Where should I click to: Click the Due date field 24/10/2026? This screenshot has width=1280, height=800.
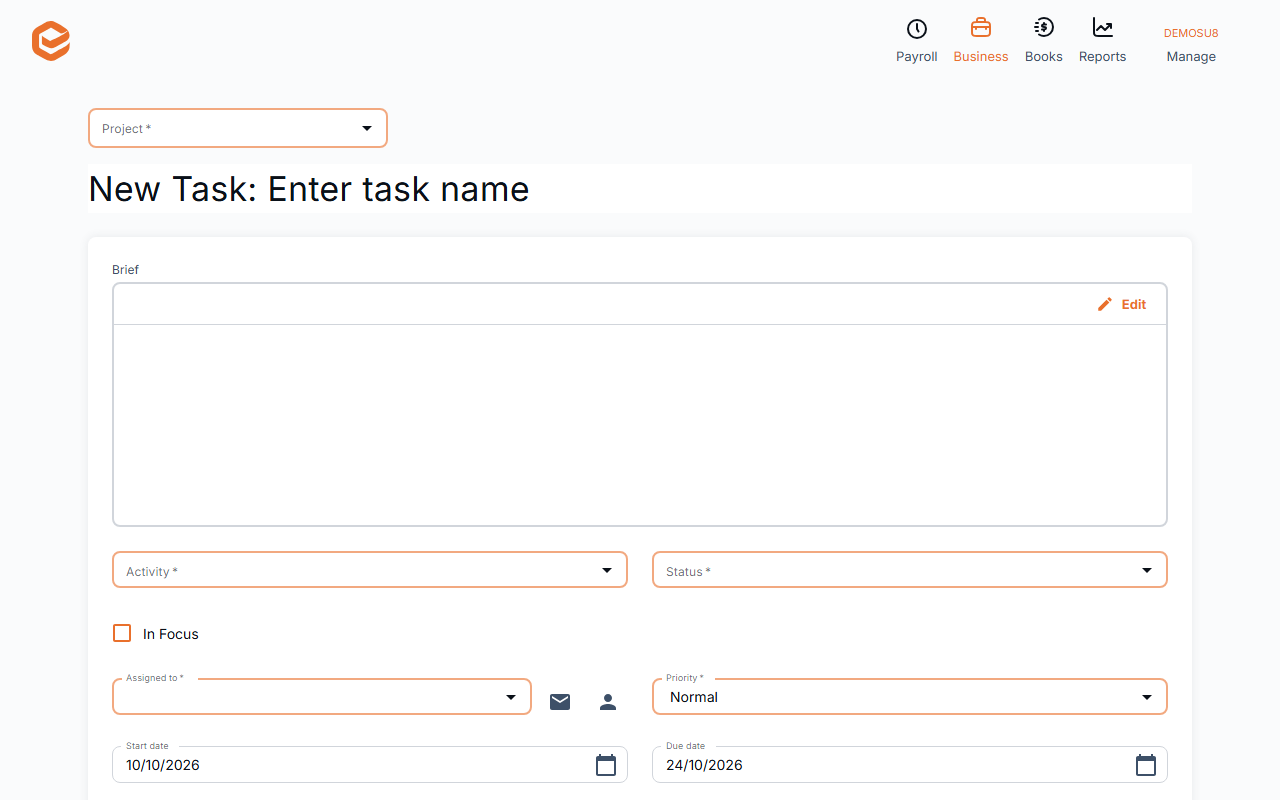(910, 765)
